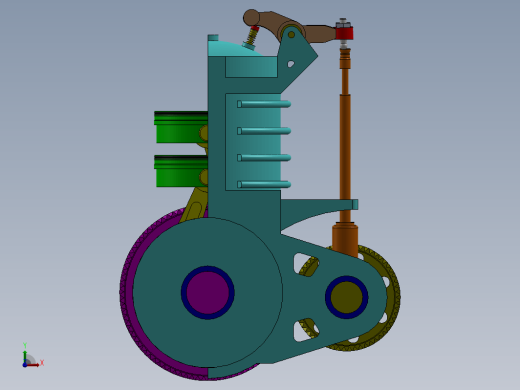The width and height of the screenshot is (520, 390).
Task: Select the small teal stud atop the cylinder head
Action: (213, 37)
